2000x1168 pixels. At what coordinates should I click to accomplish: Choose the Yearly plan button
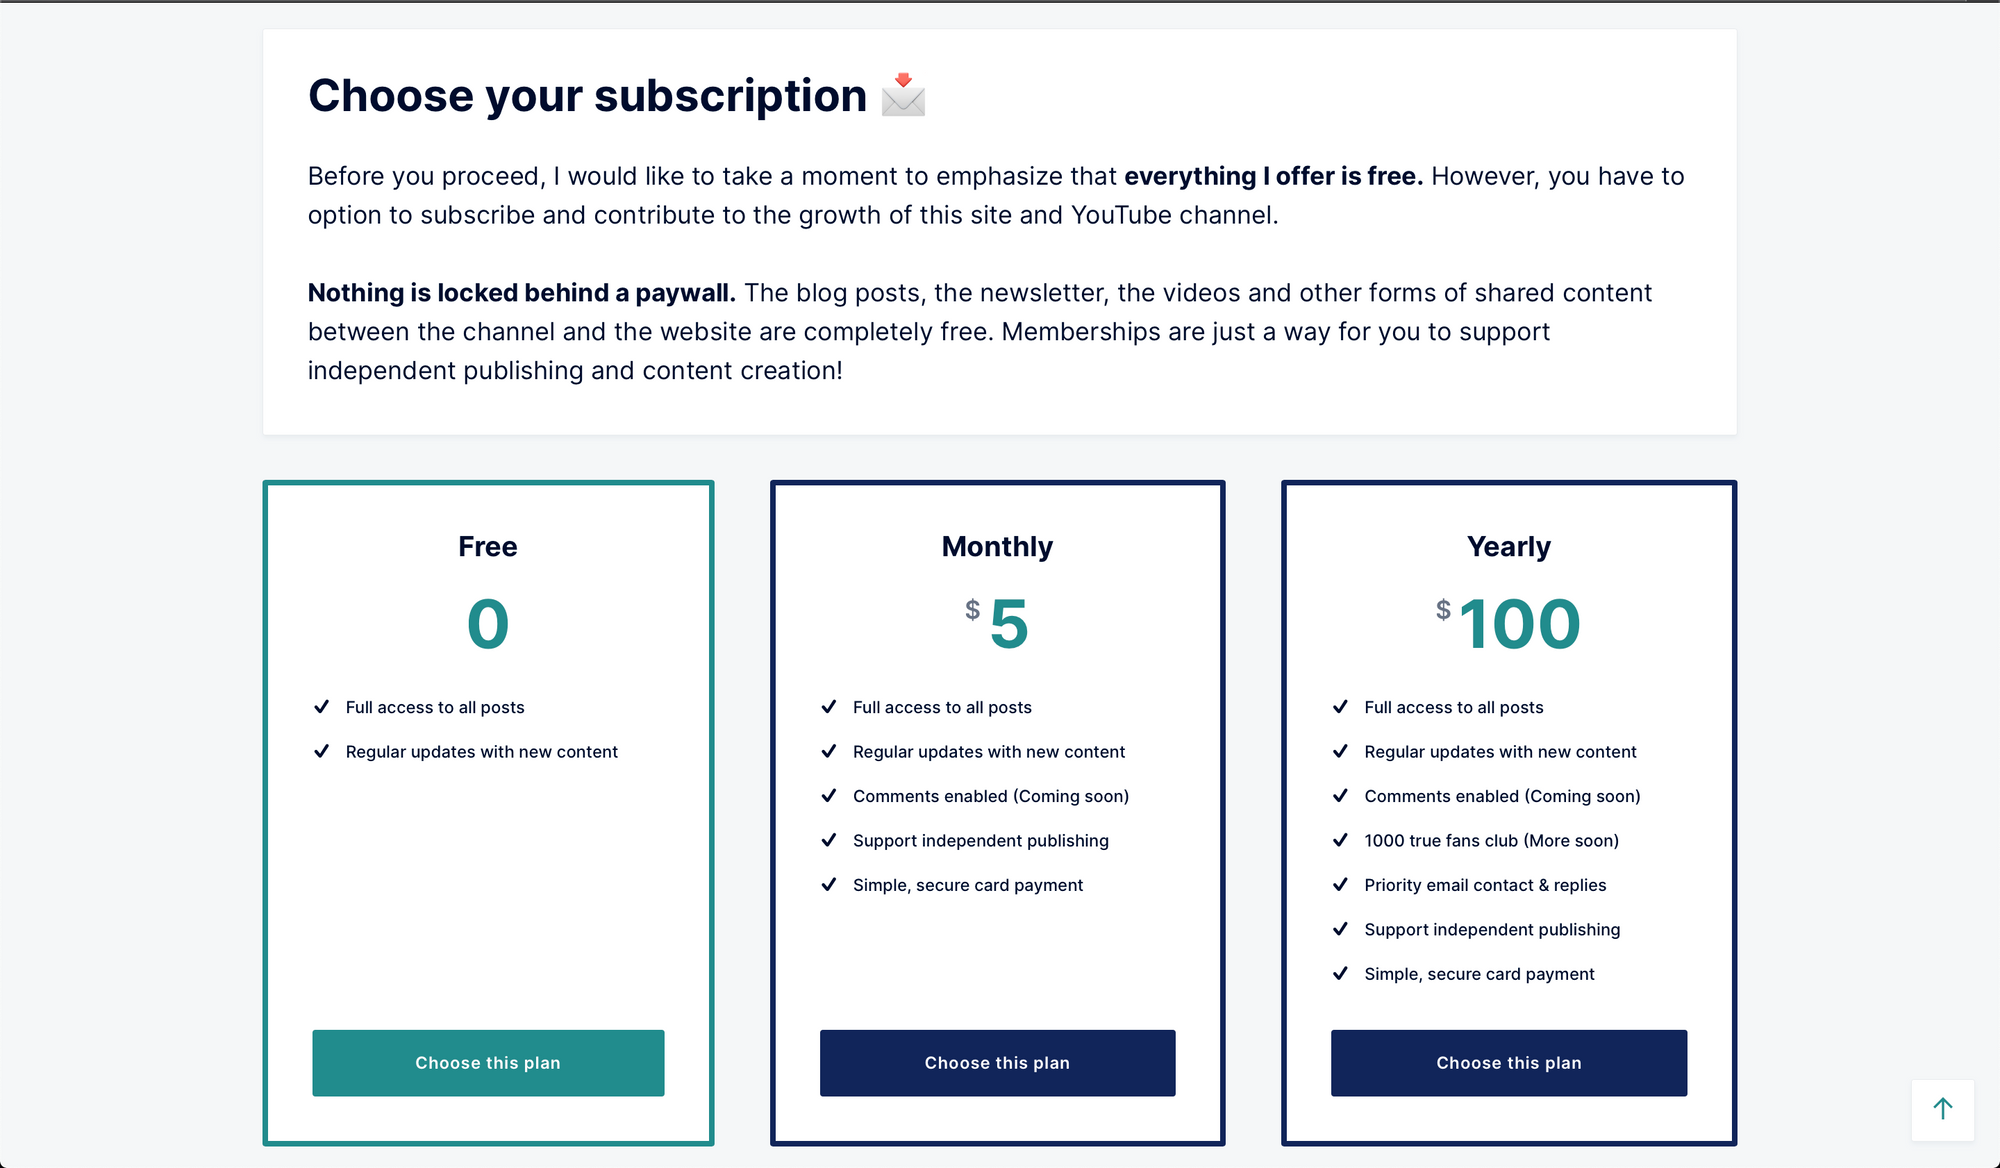tap(1509, 1063)
